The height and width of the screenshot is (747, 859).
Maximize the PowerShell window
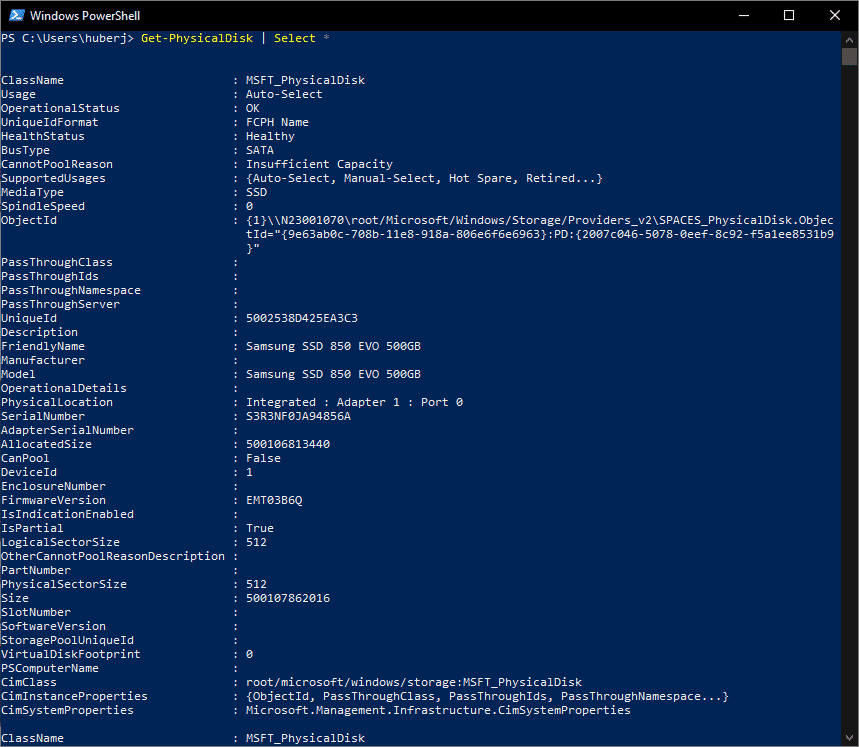(789, 15)
